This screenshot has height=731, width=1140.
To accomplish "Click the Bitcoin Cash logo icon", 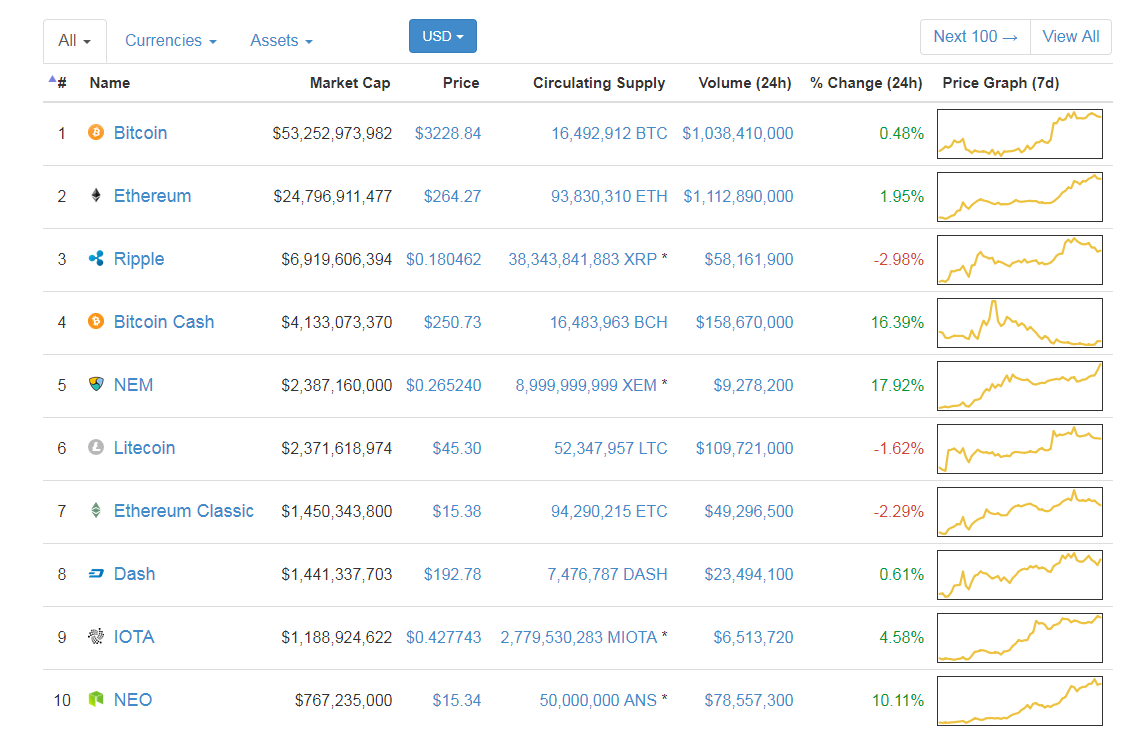I will (x=96, y=321).
